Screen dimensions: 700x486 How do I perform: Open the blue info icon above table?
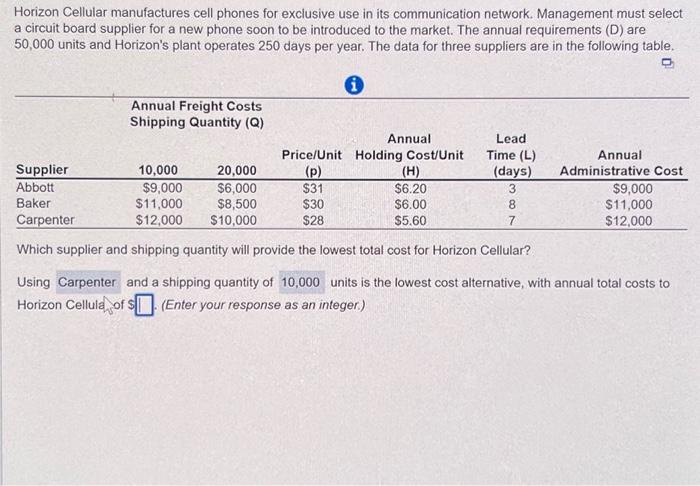tap(354, 85)
